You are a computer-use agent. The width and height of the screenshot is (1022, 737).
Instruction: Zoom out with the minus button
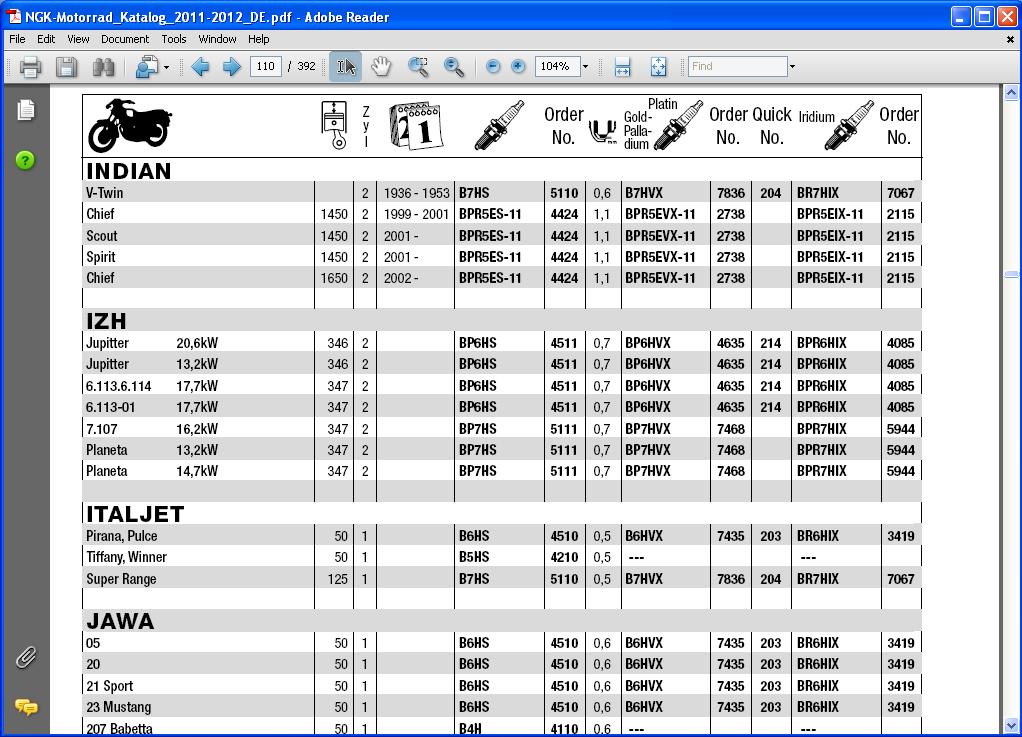click(x=493, y=66)
